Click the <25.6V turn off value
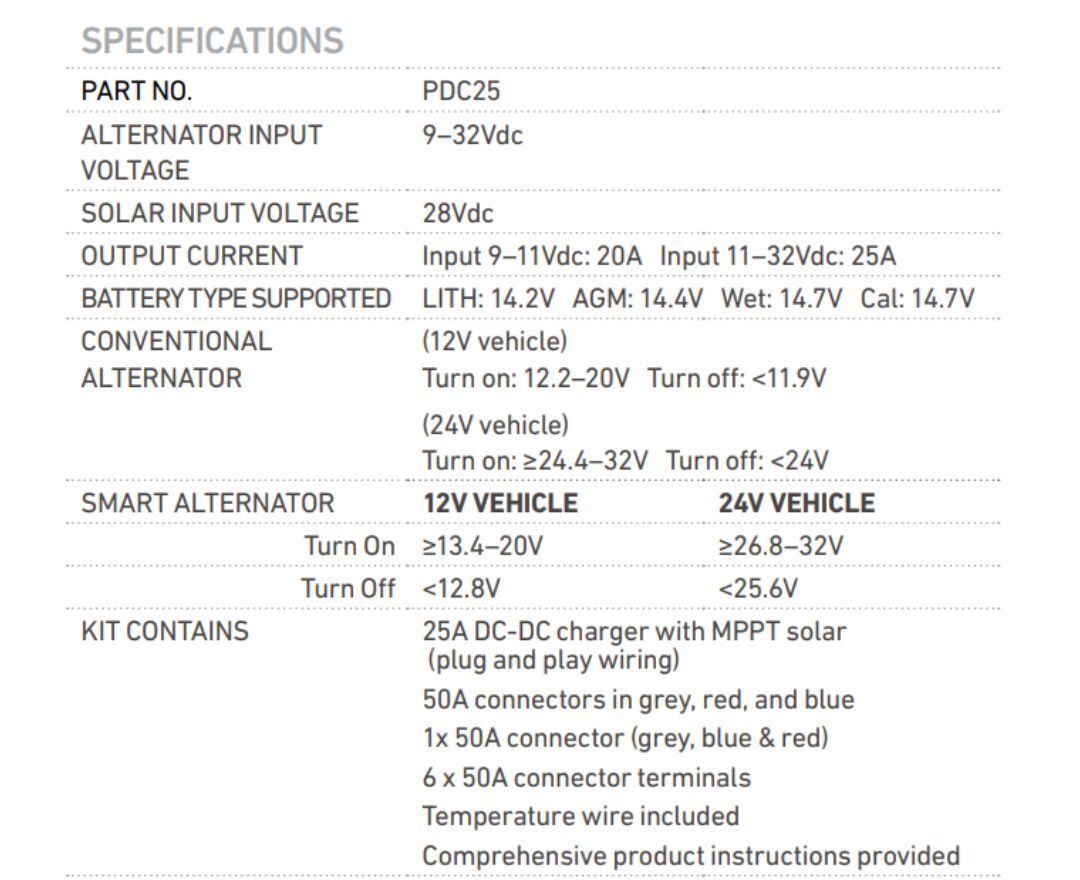Viewport: 1080px width, 880px height. (758, 588)
